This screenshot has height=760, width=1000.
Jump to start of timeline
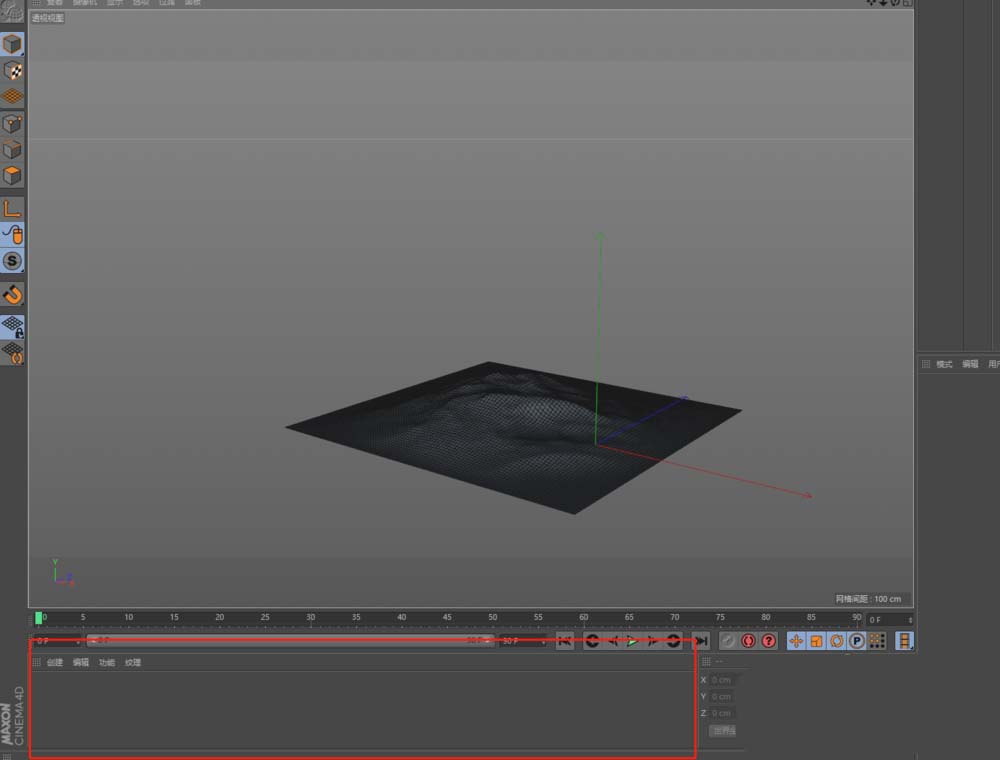point(564,641)
